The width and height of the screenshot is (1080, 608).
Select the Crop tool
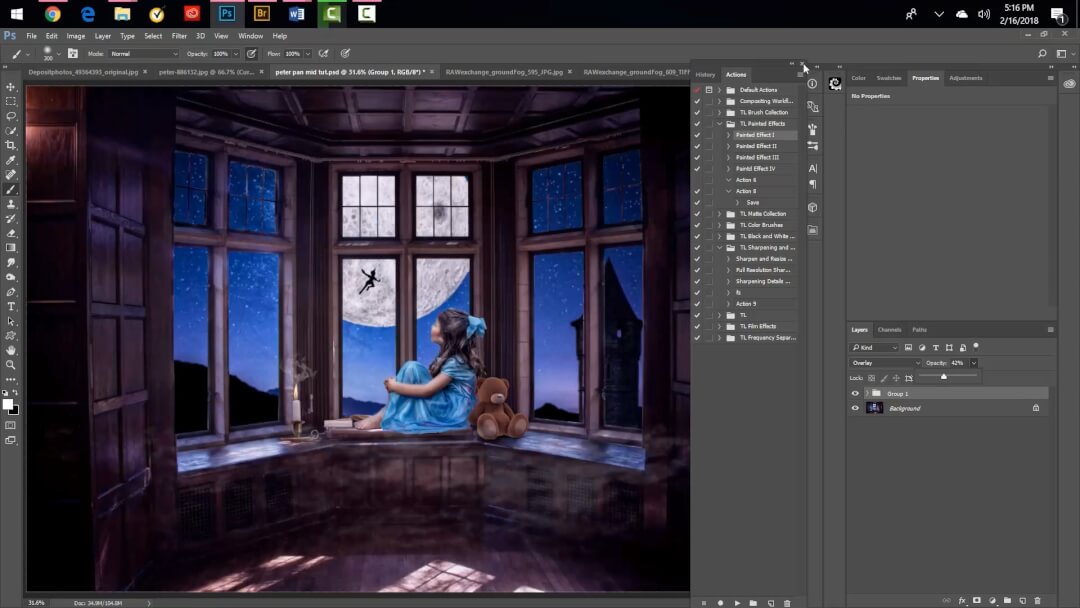click(x=10, y=145)
